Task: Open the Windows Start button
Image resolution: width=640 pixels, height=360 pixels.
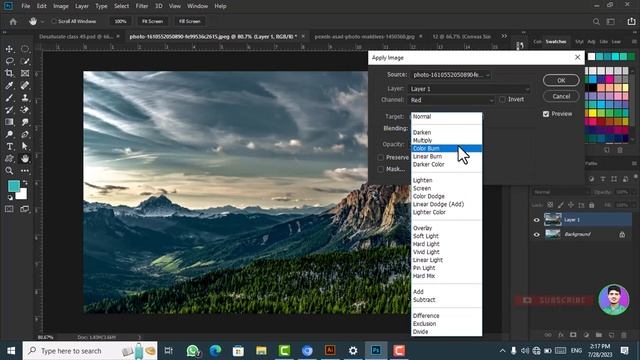Action: [x=11, y=351]
